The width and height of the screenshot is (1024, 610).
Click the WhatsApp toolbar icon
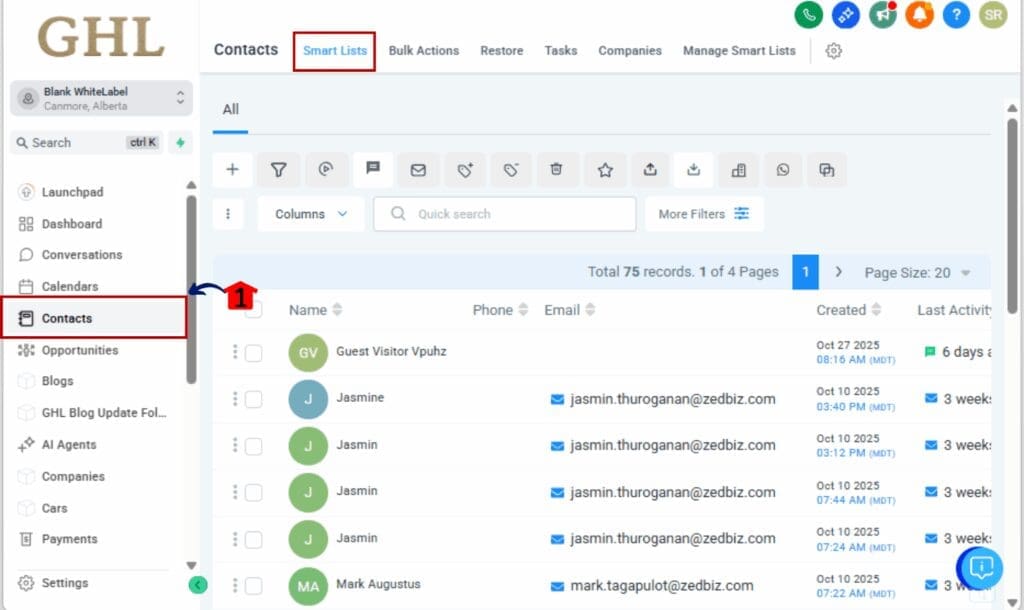pyautogui.click(x=783, y=170)
